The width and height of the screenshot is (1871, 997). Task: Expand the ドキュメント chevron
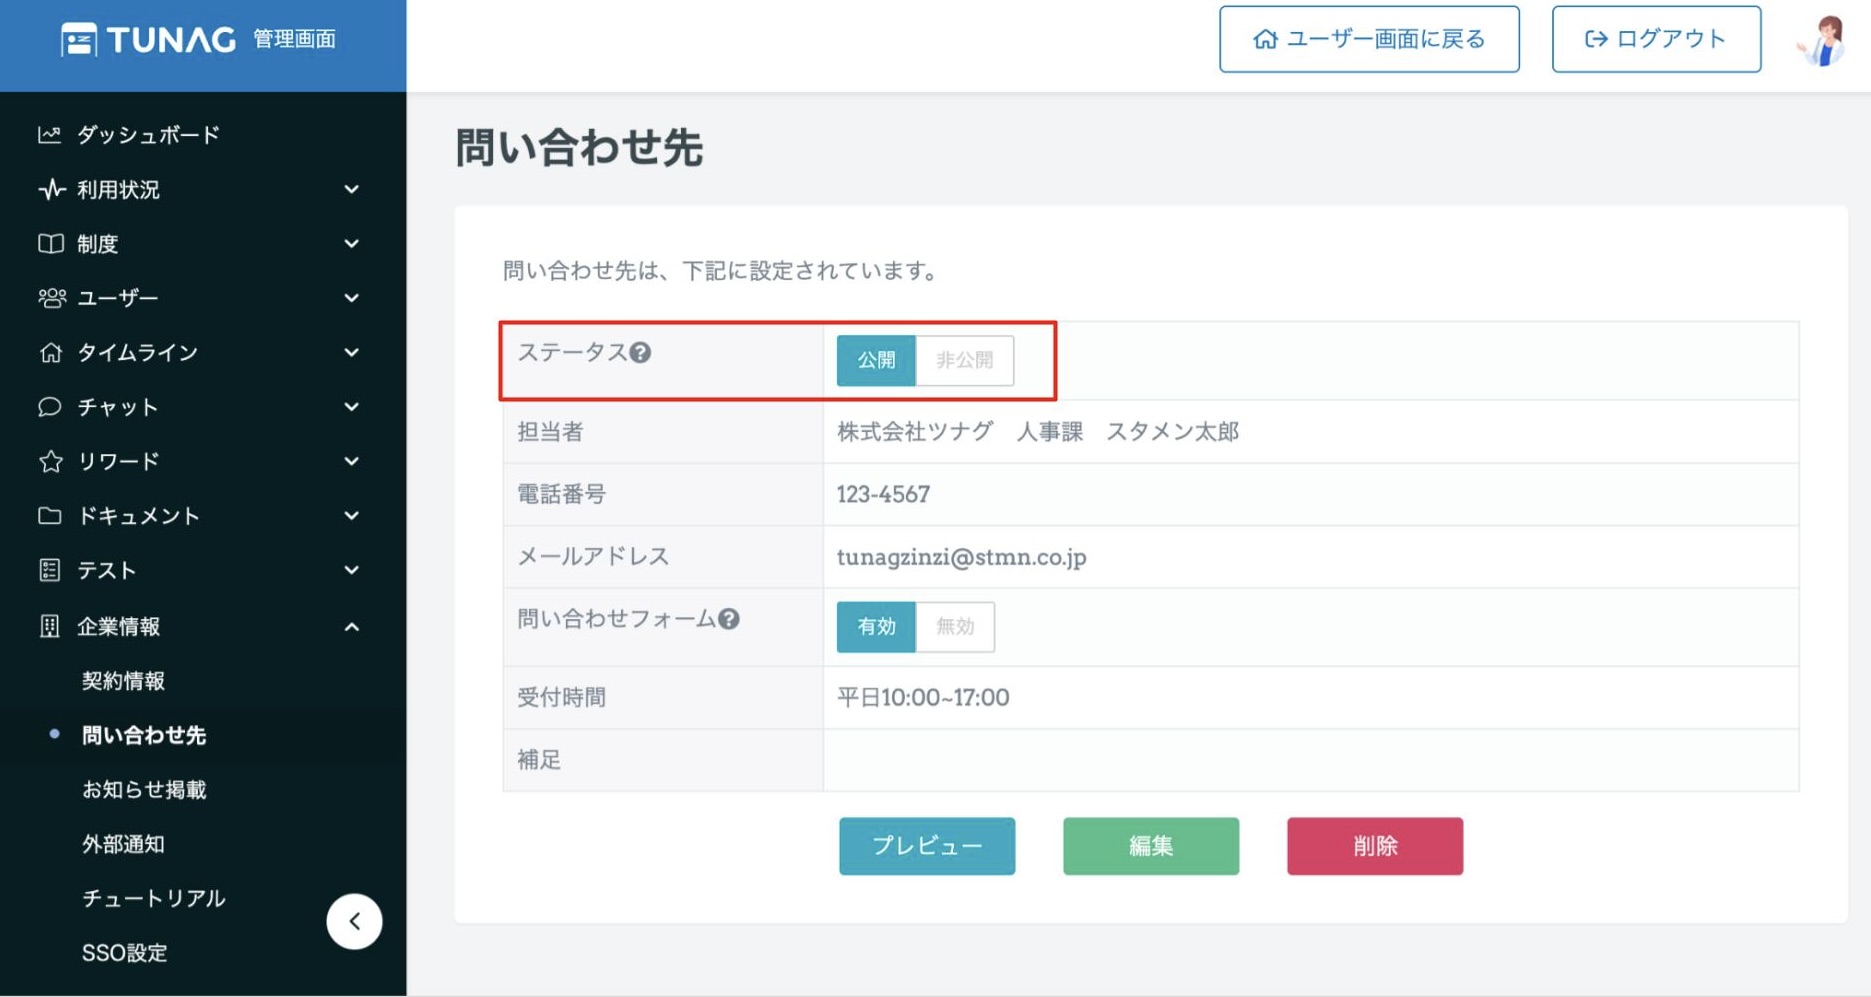(x=351, y=516)
